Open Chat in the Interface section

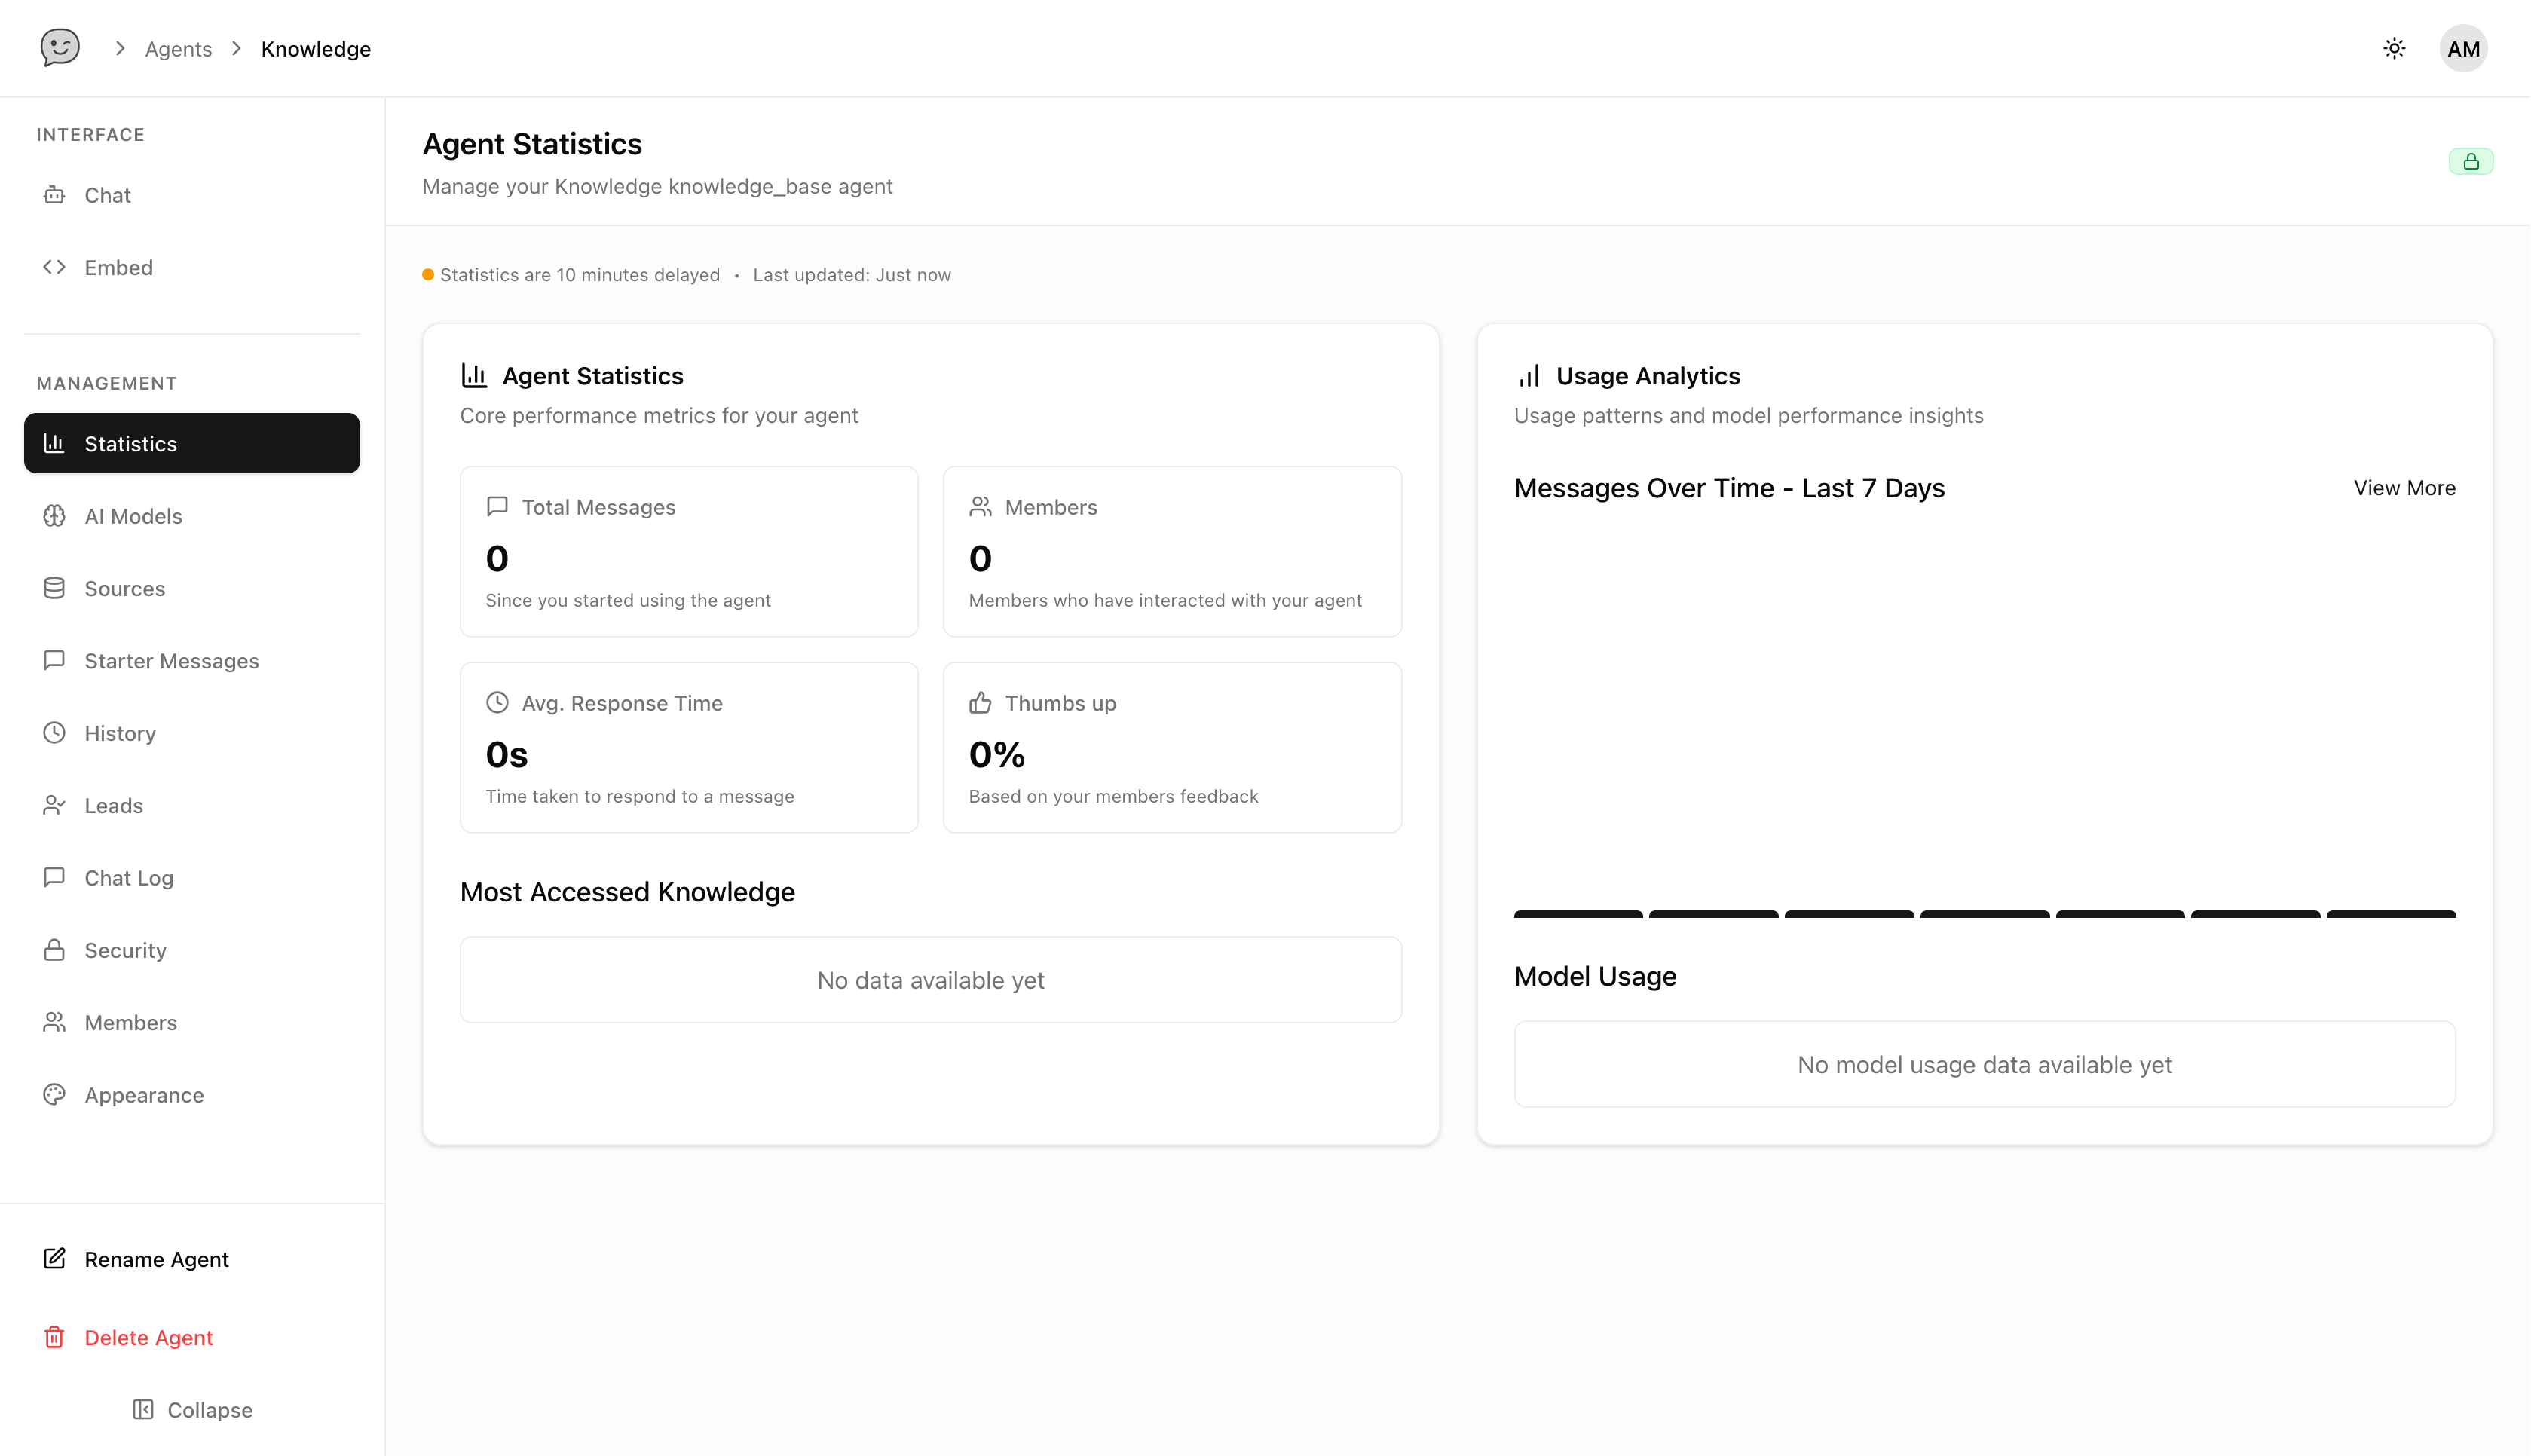click(107, 195)
